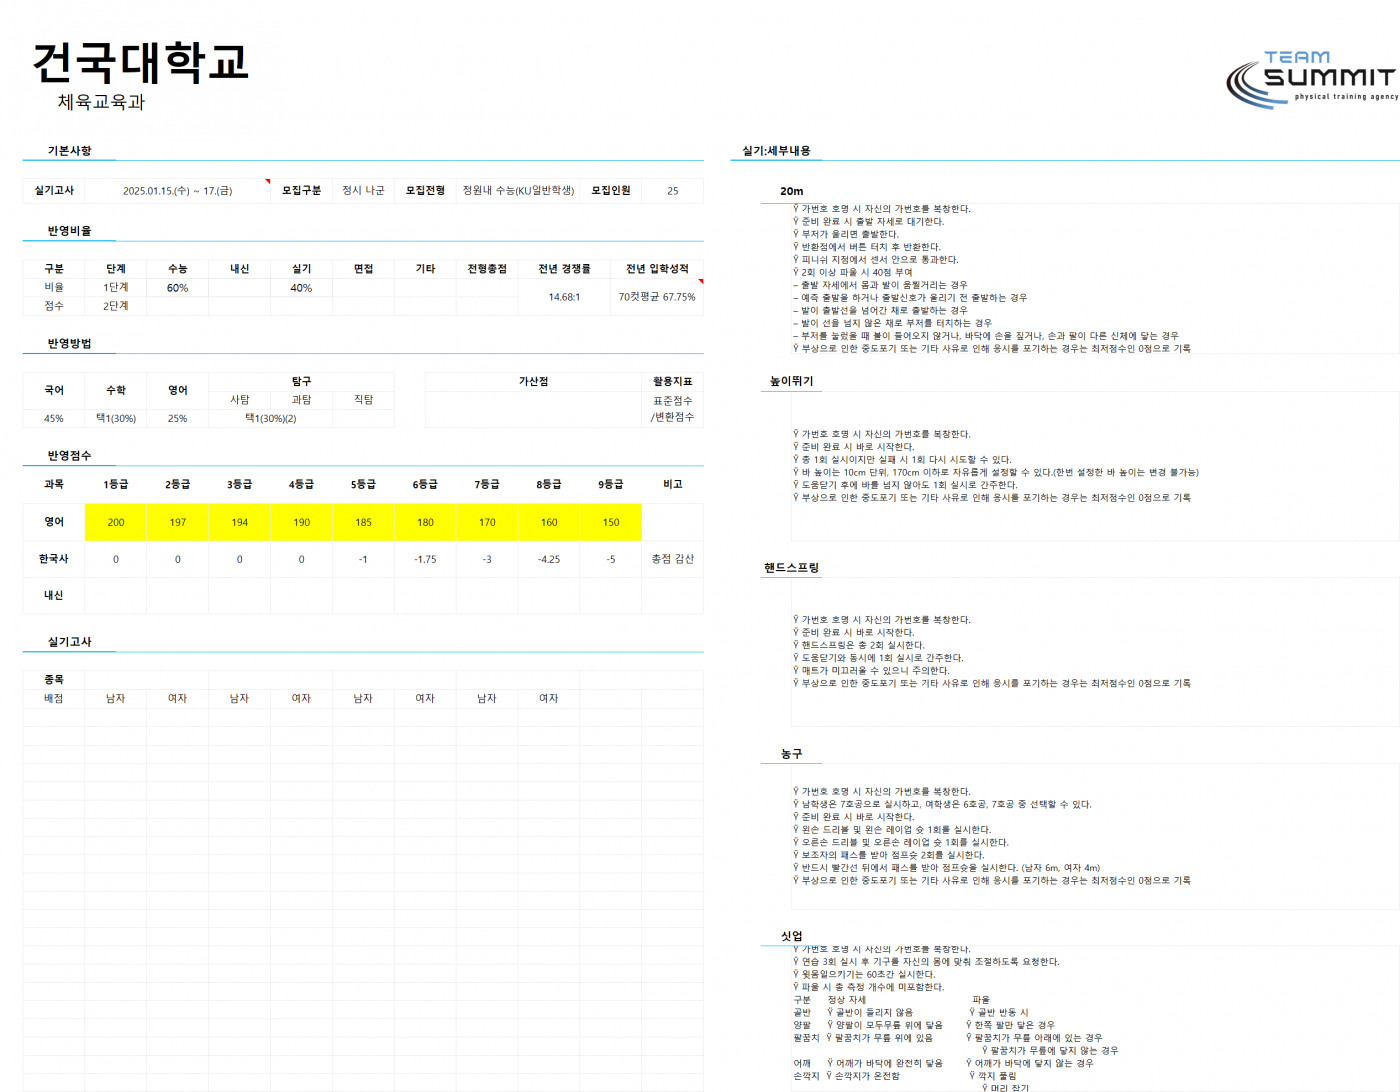
Task: Select the 모집인원 value 25 cell
Action: 673,191
